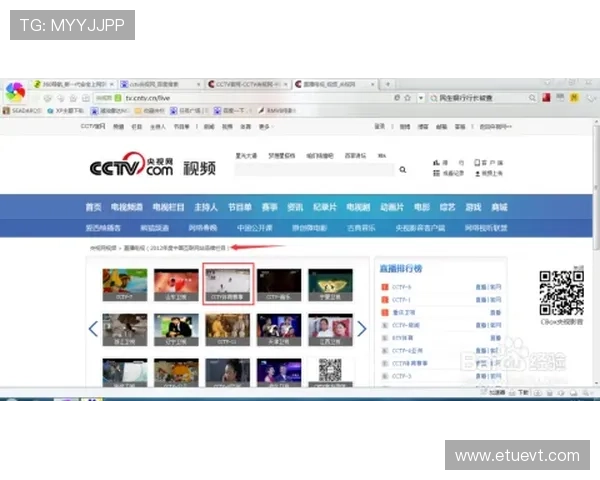Open 综艺 in the blue navigation bar
Image resolution: width=600 pixels, height=480 pixels.
[x=447, y=207]
